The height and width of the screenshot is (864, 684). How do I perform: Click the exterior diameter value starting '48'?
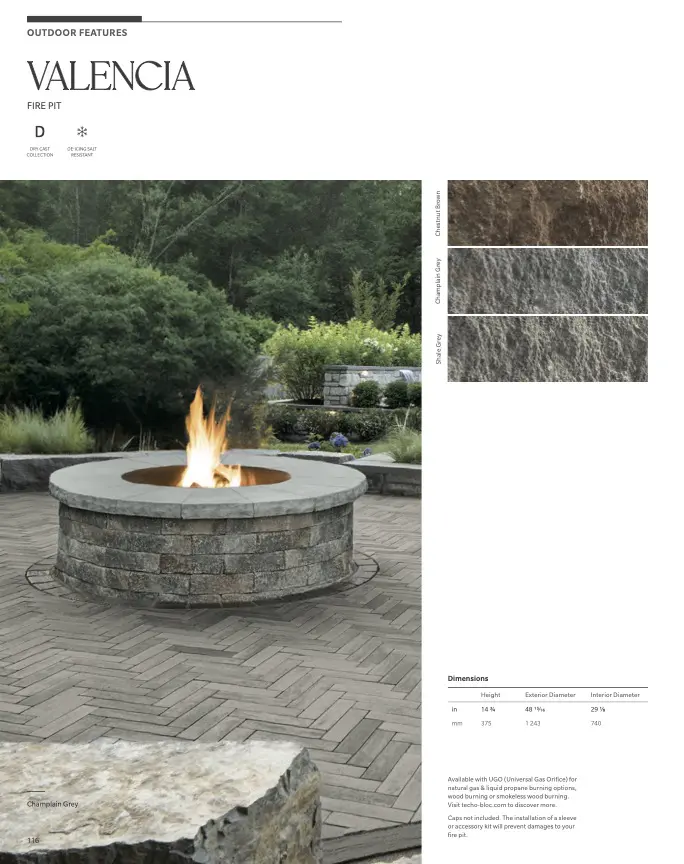click(535, 709)
